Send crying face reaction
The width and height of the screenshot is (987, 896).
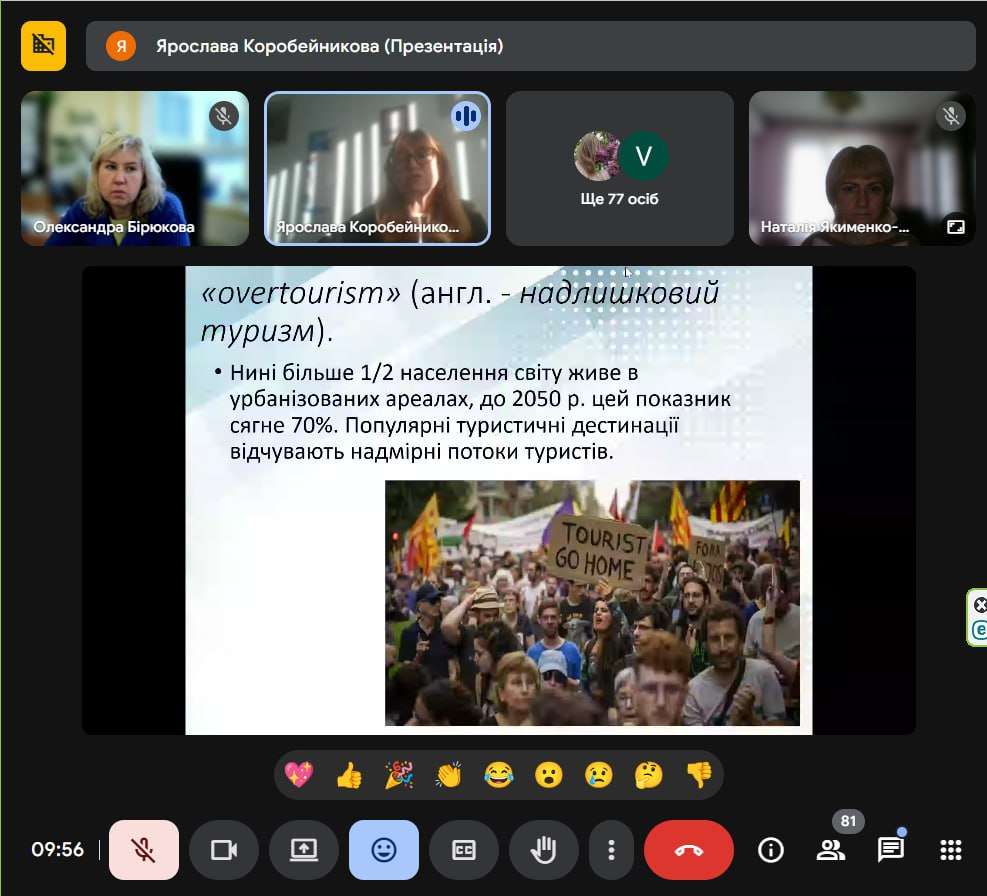pyautogui.click(x=599, y=774)
